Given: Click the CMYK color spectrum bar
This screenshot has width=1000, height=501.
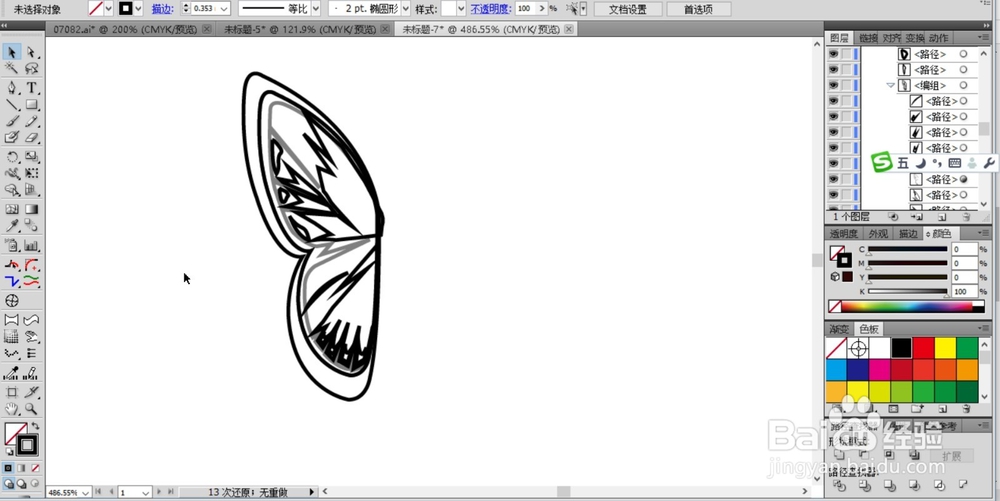Looking at the screenshot, I should [906, 307].
